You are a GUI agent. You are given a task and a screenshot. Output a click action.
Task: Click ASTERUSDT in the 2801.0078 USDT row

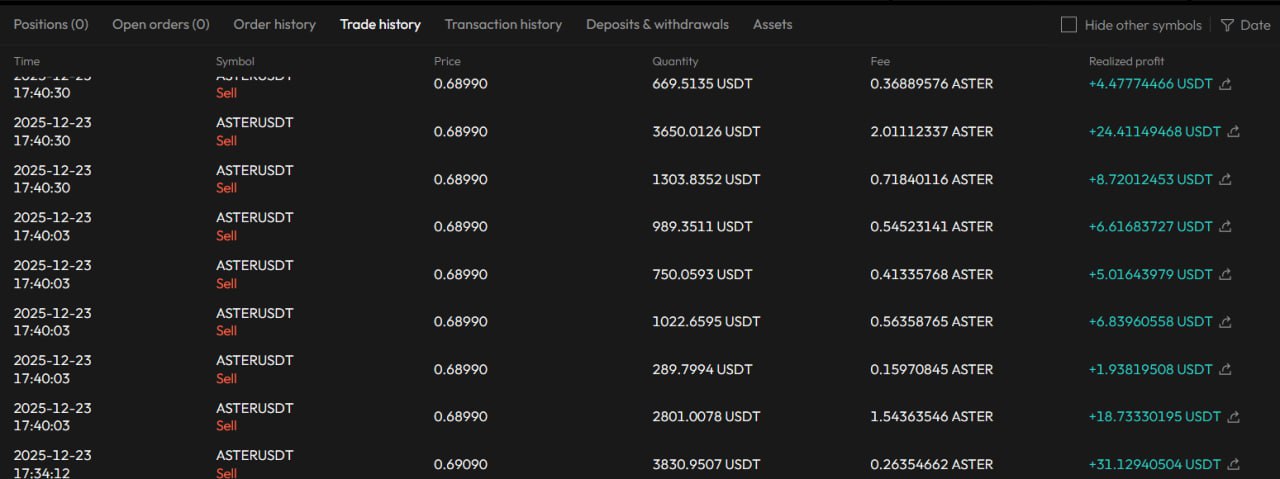coord(255,408)
